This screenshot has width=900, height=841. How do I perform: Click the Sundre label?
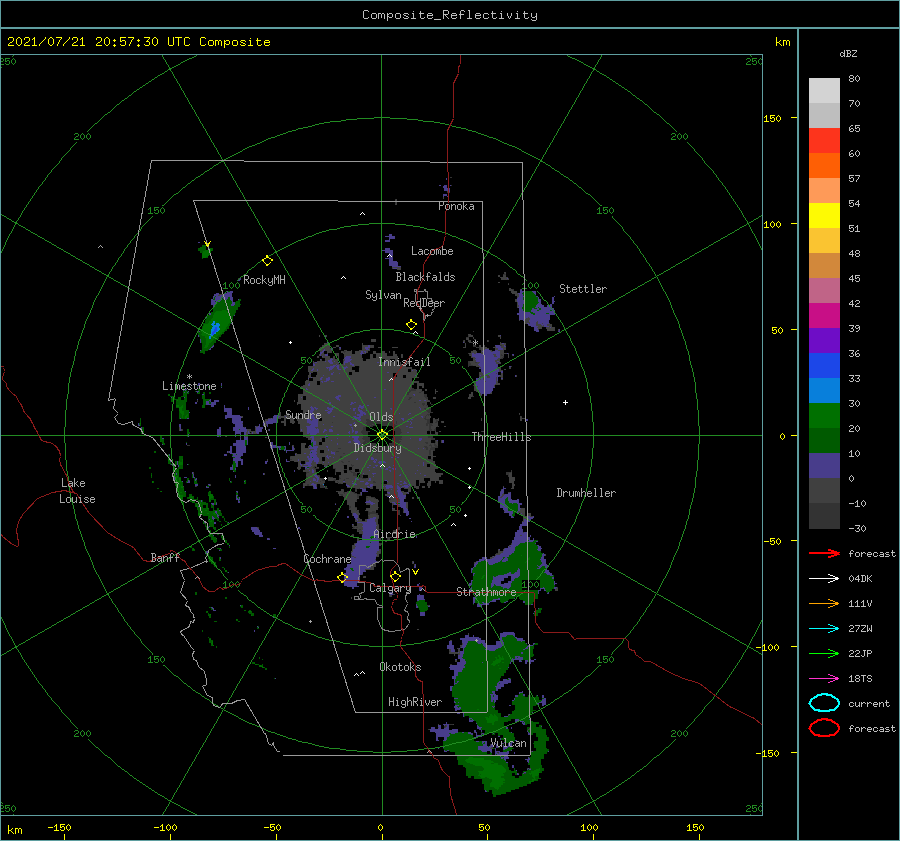tap(303, 414)
